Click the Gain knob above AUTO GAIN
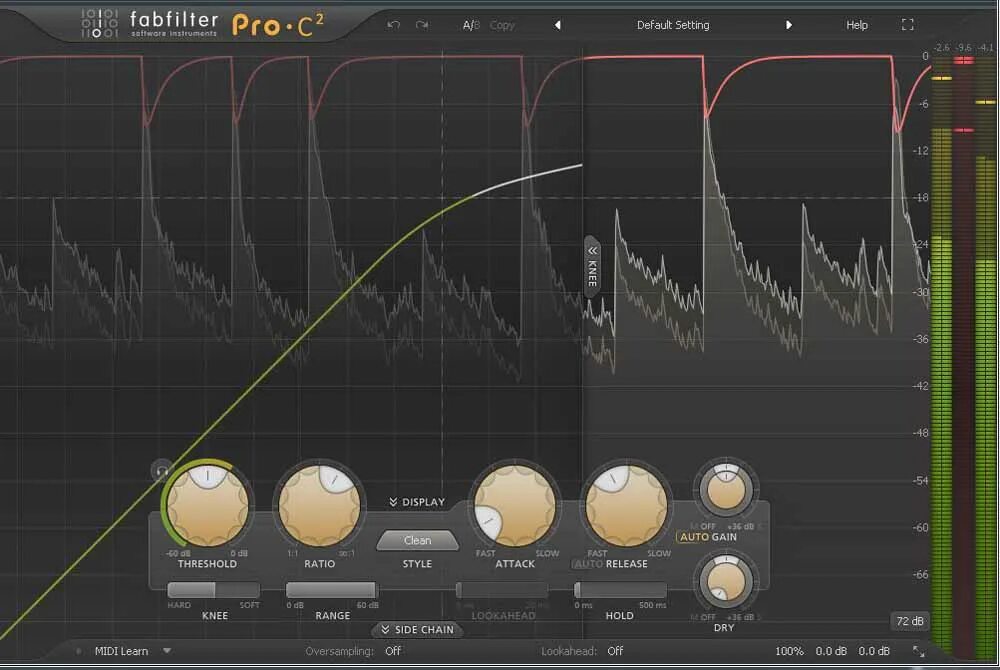Screen dimensions: 1000x670 pos(725,490)
